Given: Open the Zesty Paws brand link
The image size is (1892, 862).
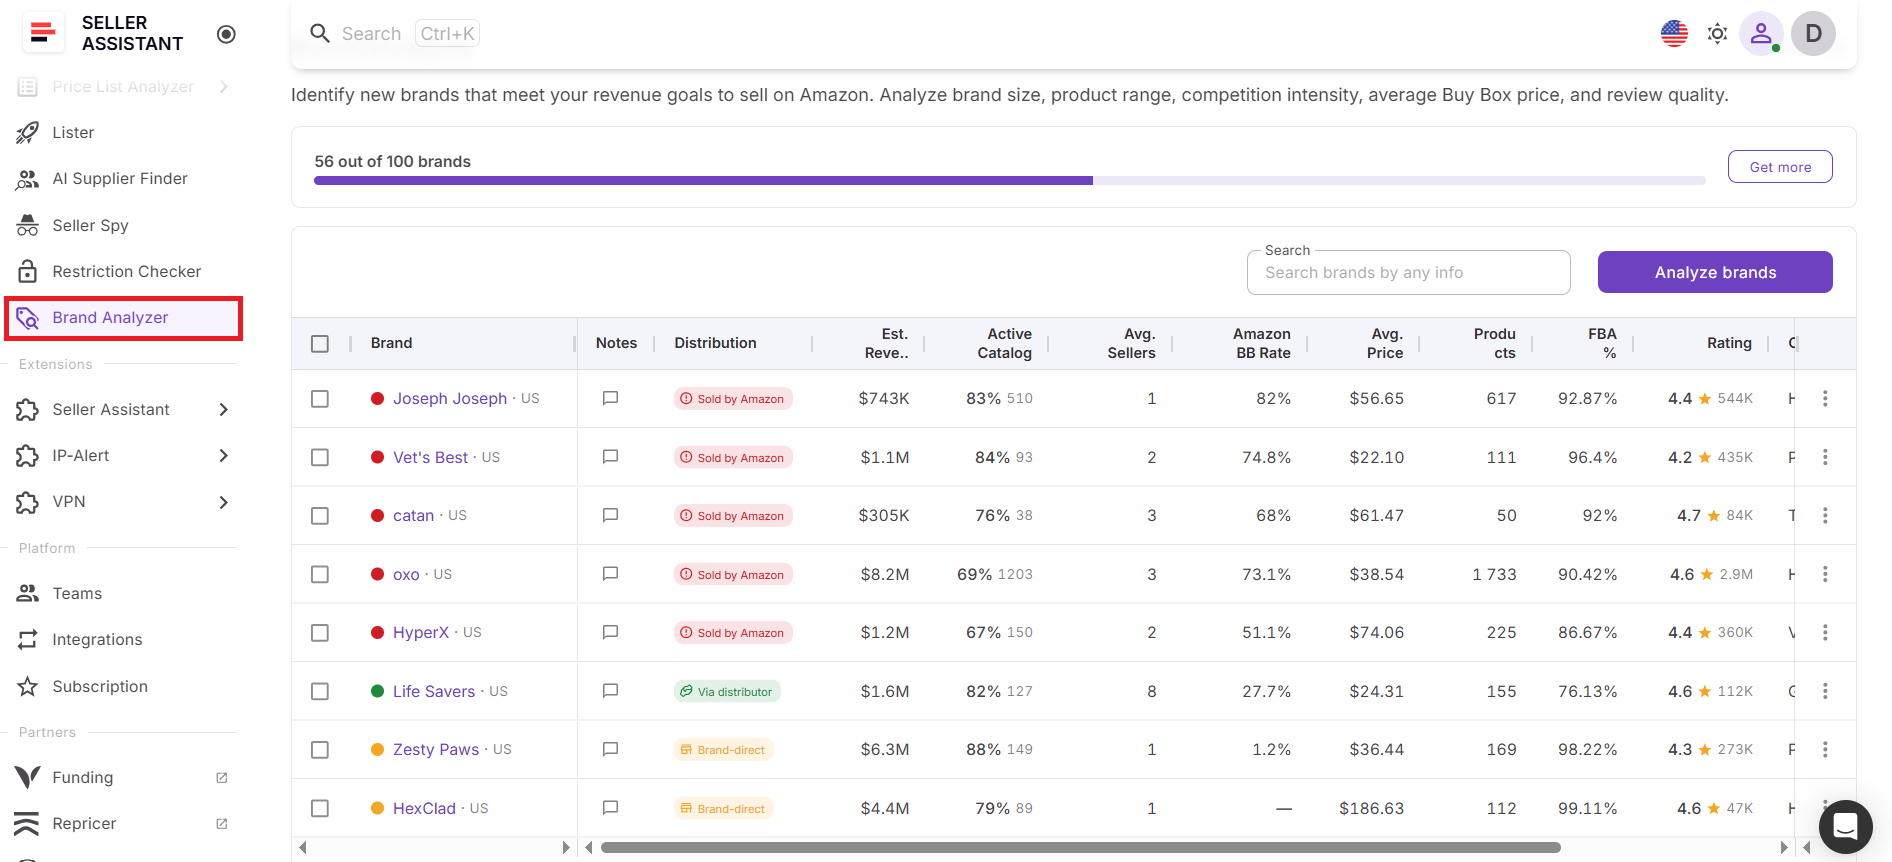Looking at the screenshot, I should click(436, 749).
